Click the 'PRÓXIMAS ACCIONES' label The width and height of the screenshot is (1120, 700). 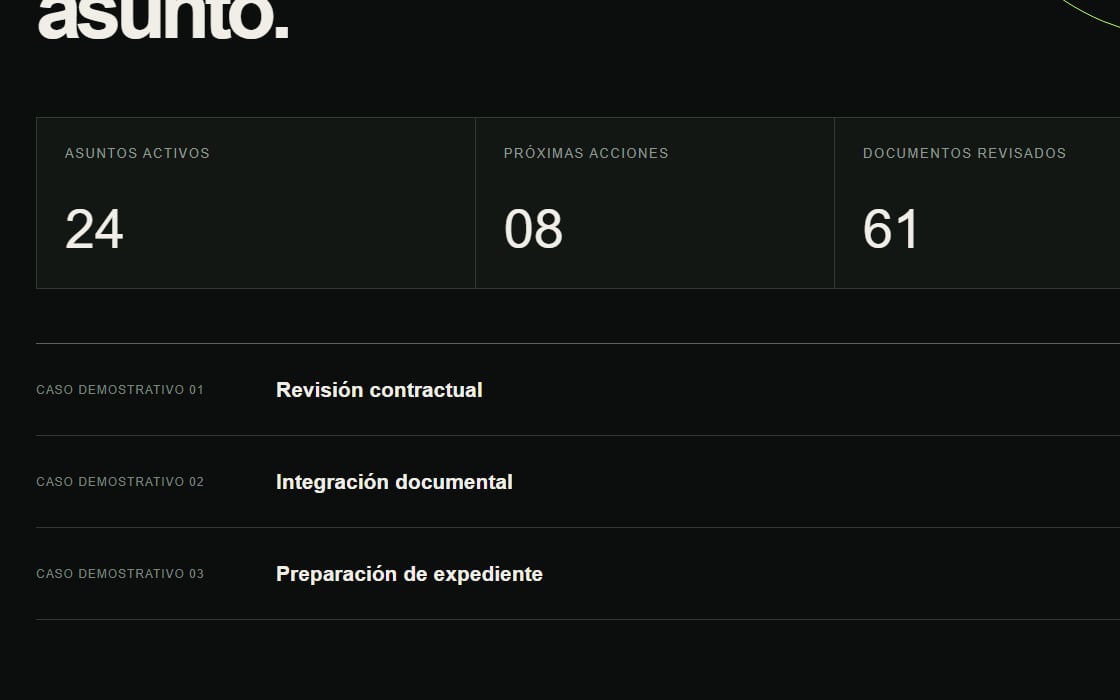tap(586, 153)
